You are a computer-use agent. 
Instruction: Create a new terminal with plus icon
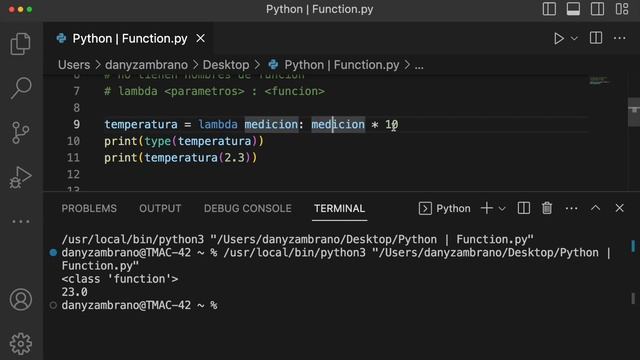[487, 208]
